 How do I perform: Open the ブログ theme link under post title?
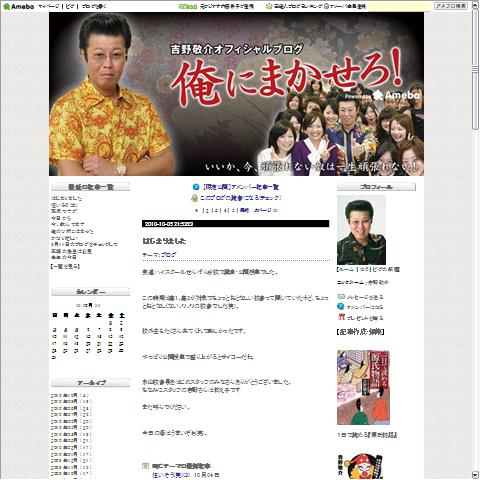(x=169, y=255)
